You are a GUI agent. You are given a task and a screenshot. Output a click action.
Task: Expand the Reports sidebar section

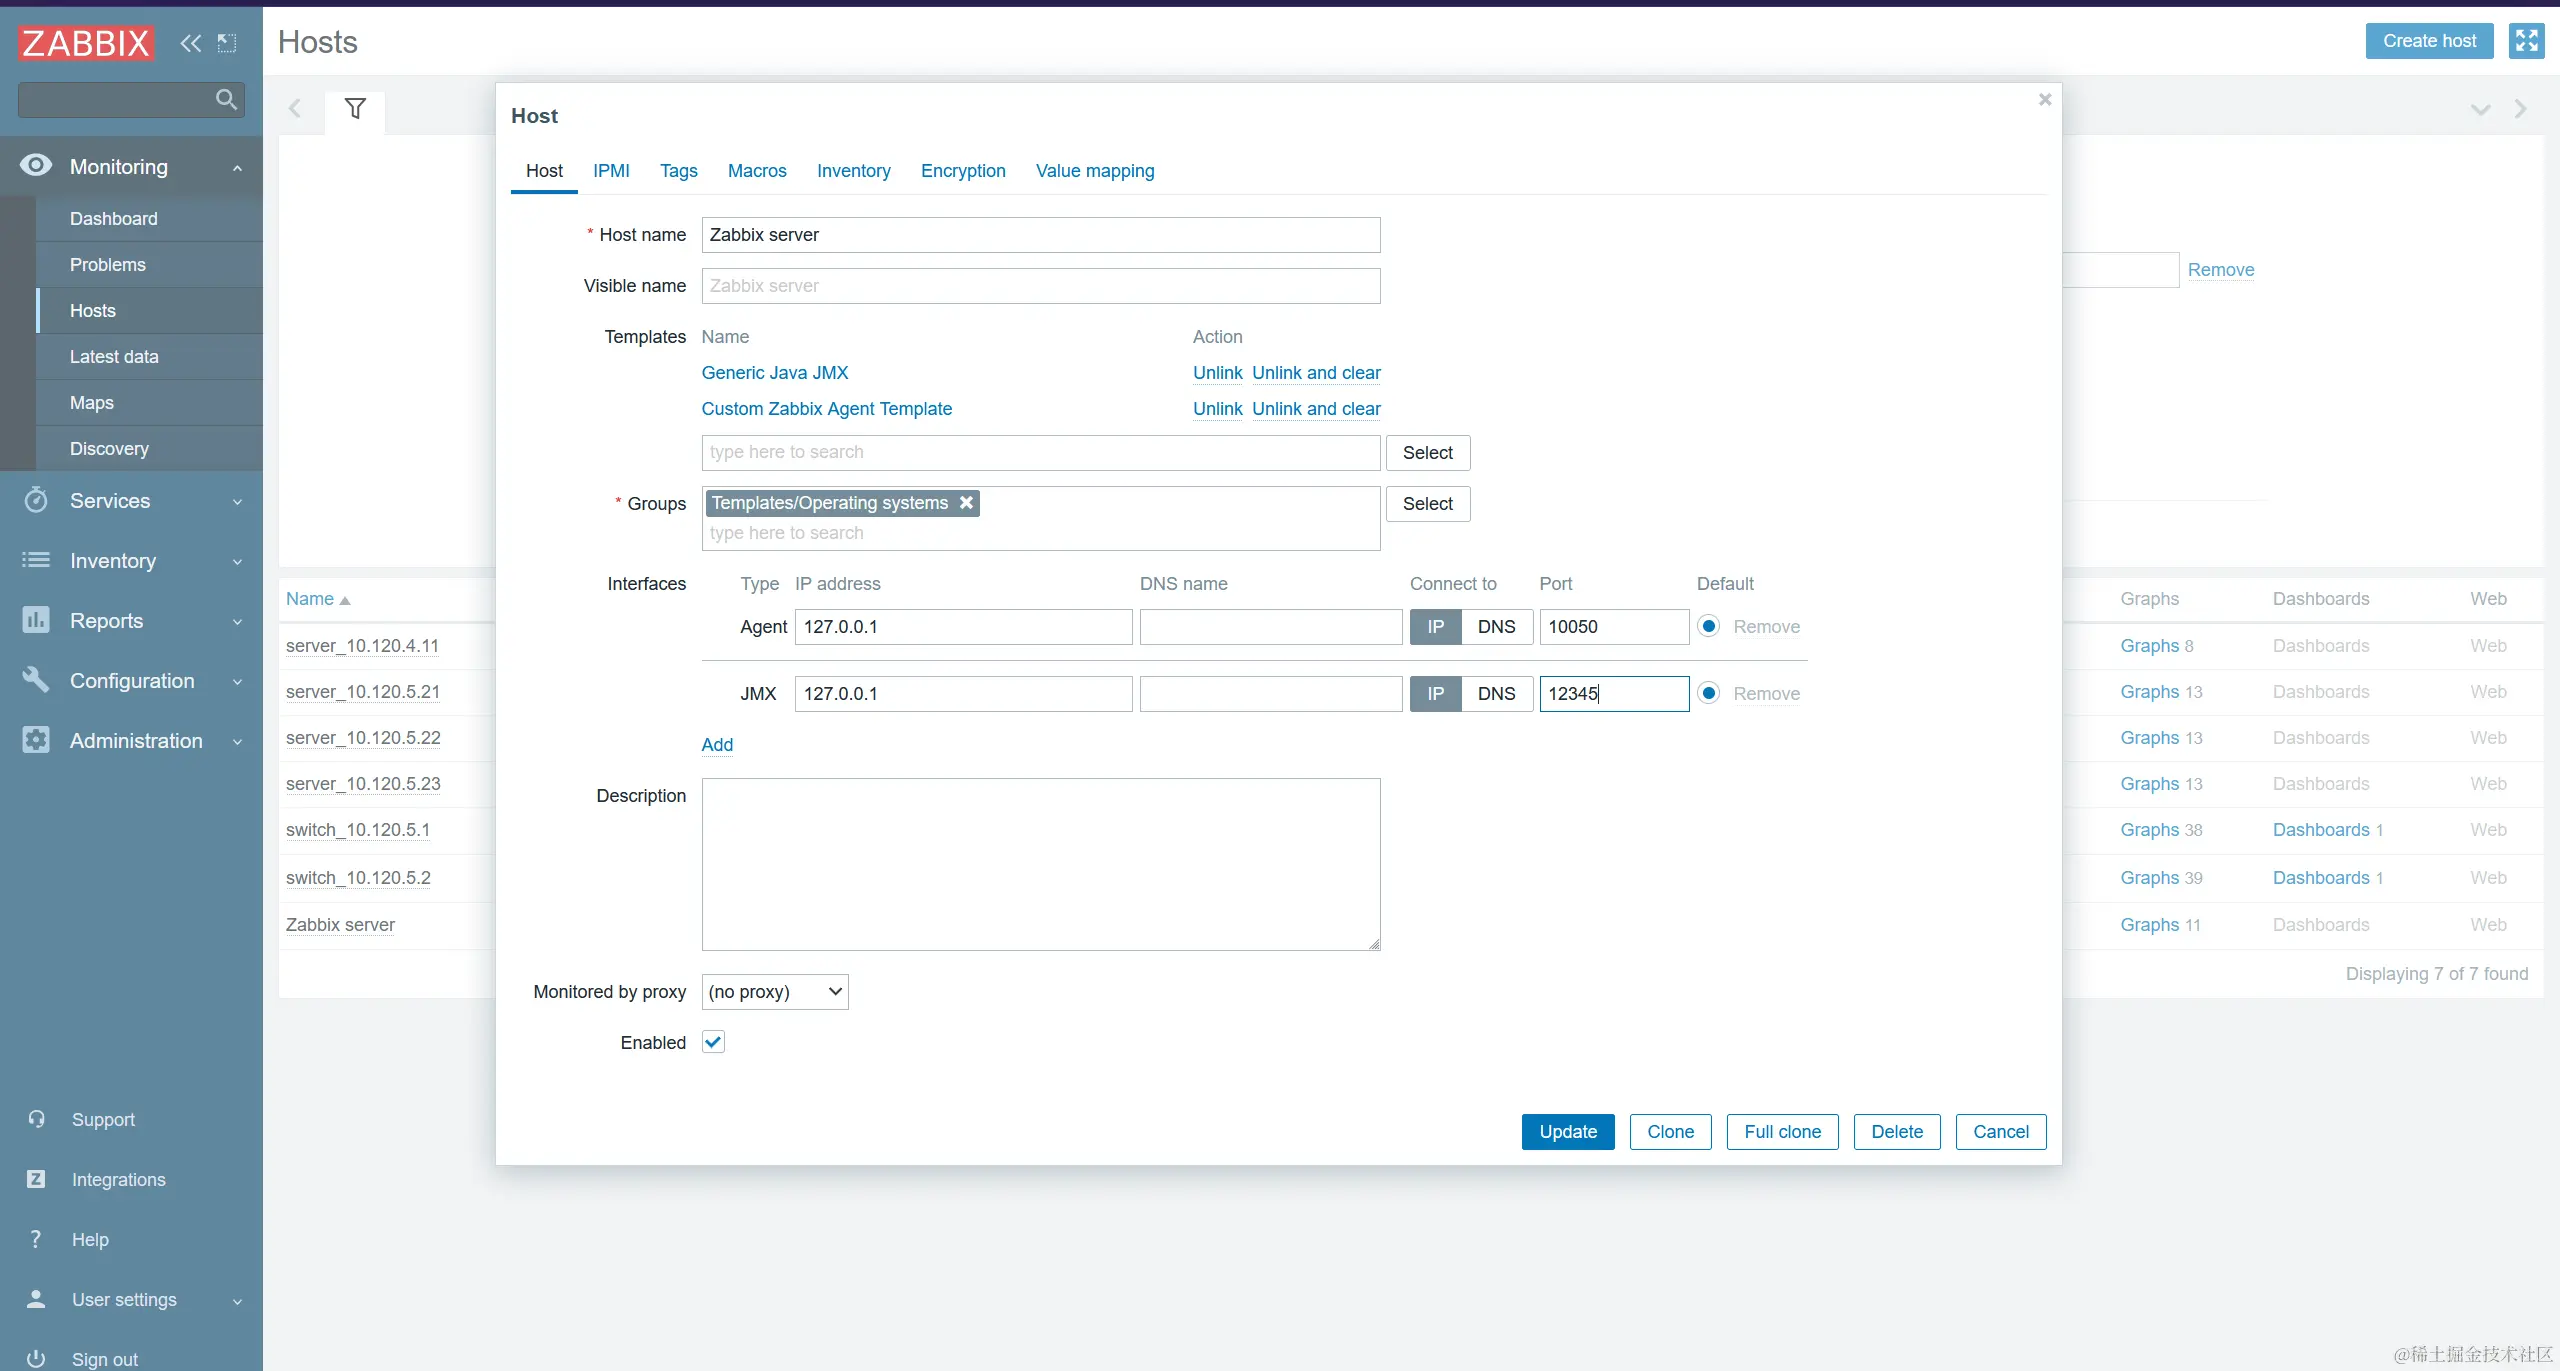coord(107,621)
